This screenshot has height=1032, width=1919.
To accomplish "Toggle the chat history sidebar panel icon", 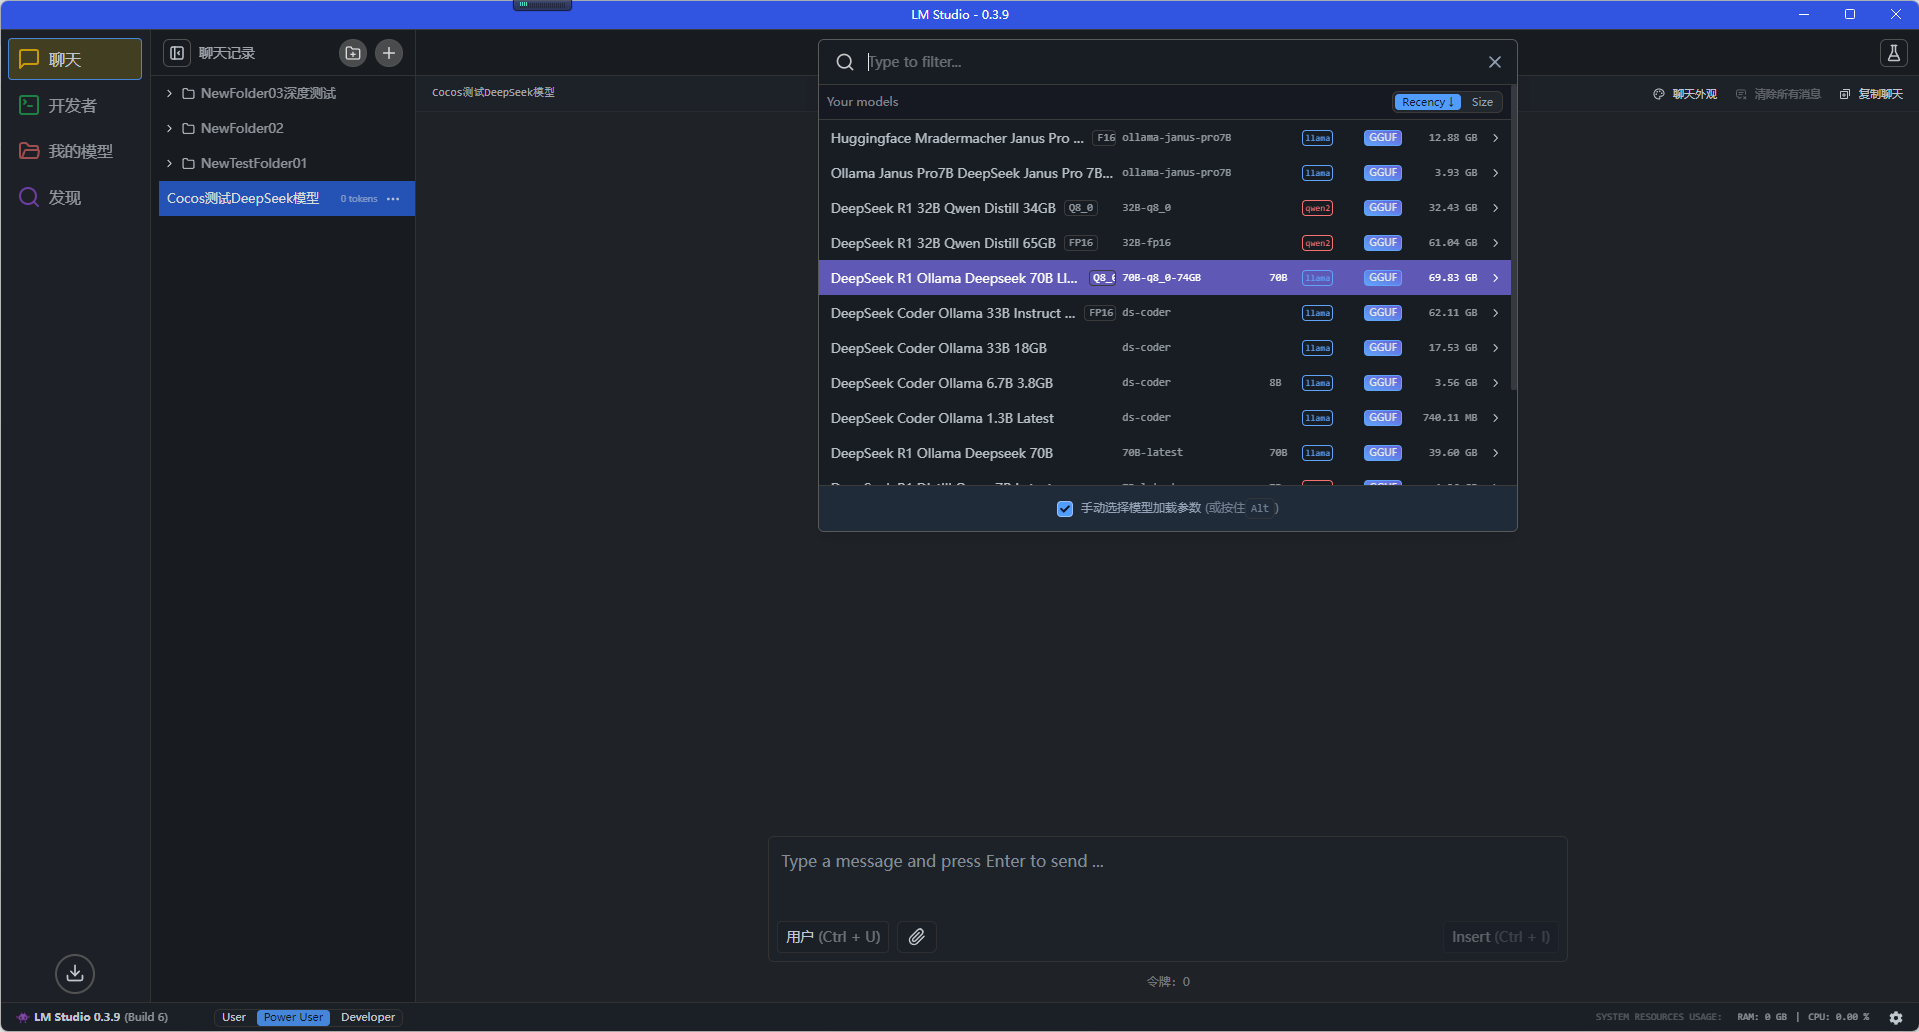I will pyautogui.click(x=177, y=53).
